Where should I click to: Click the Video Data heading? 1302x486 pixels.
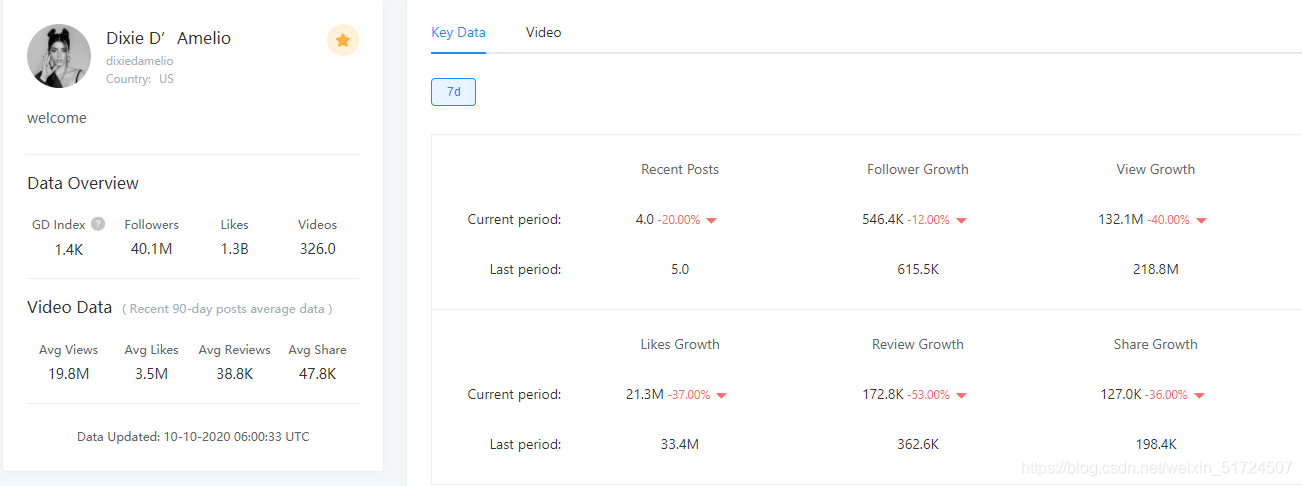click(69, 307)
